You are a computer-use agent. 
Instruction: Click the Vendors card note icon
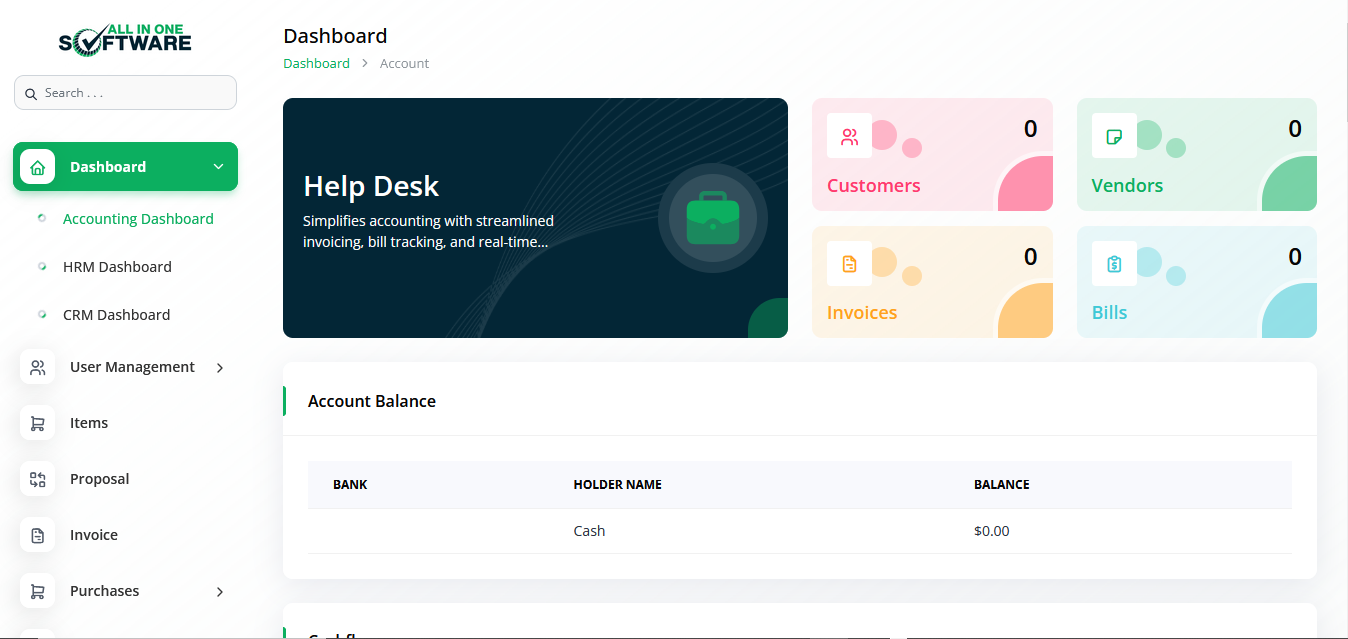click(1113, 136)
